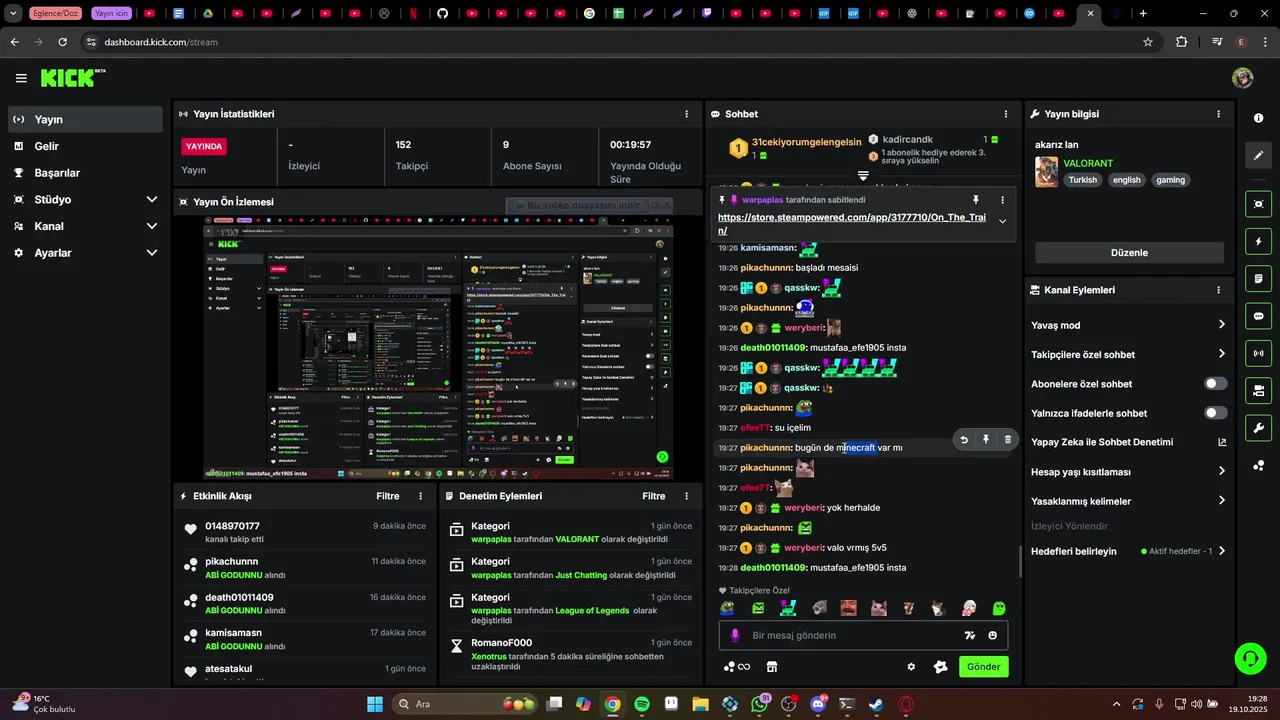Toggle the channel actions widget icon in the right rail
Screen dimensions: 1280x720
(1258, 390)
